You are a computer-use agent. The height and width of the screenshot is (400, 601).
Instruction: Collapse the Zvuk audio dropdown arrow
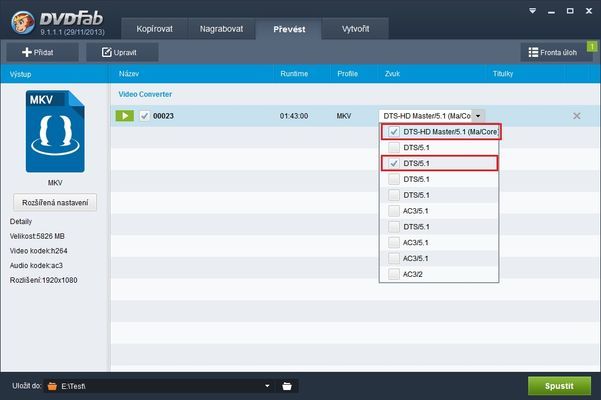click(478, 116)
